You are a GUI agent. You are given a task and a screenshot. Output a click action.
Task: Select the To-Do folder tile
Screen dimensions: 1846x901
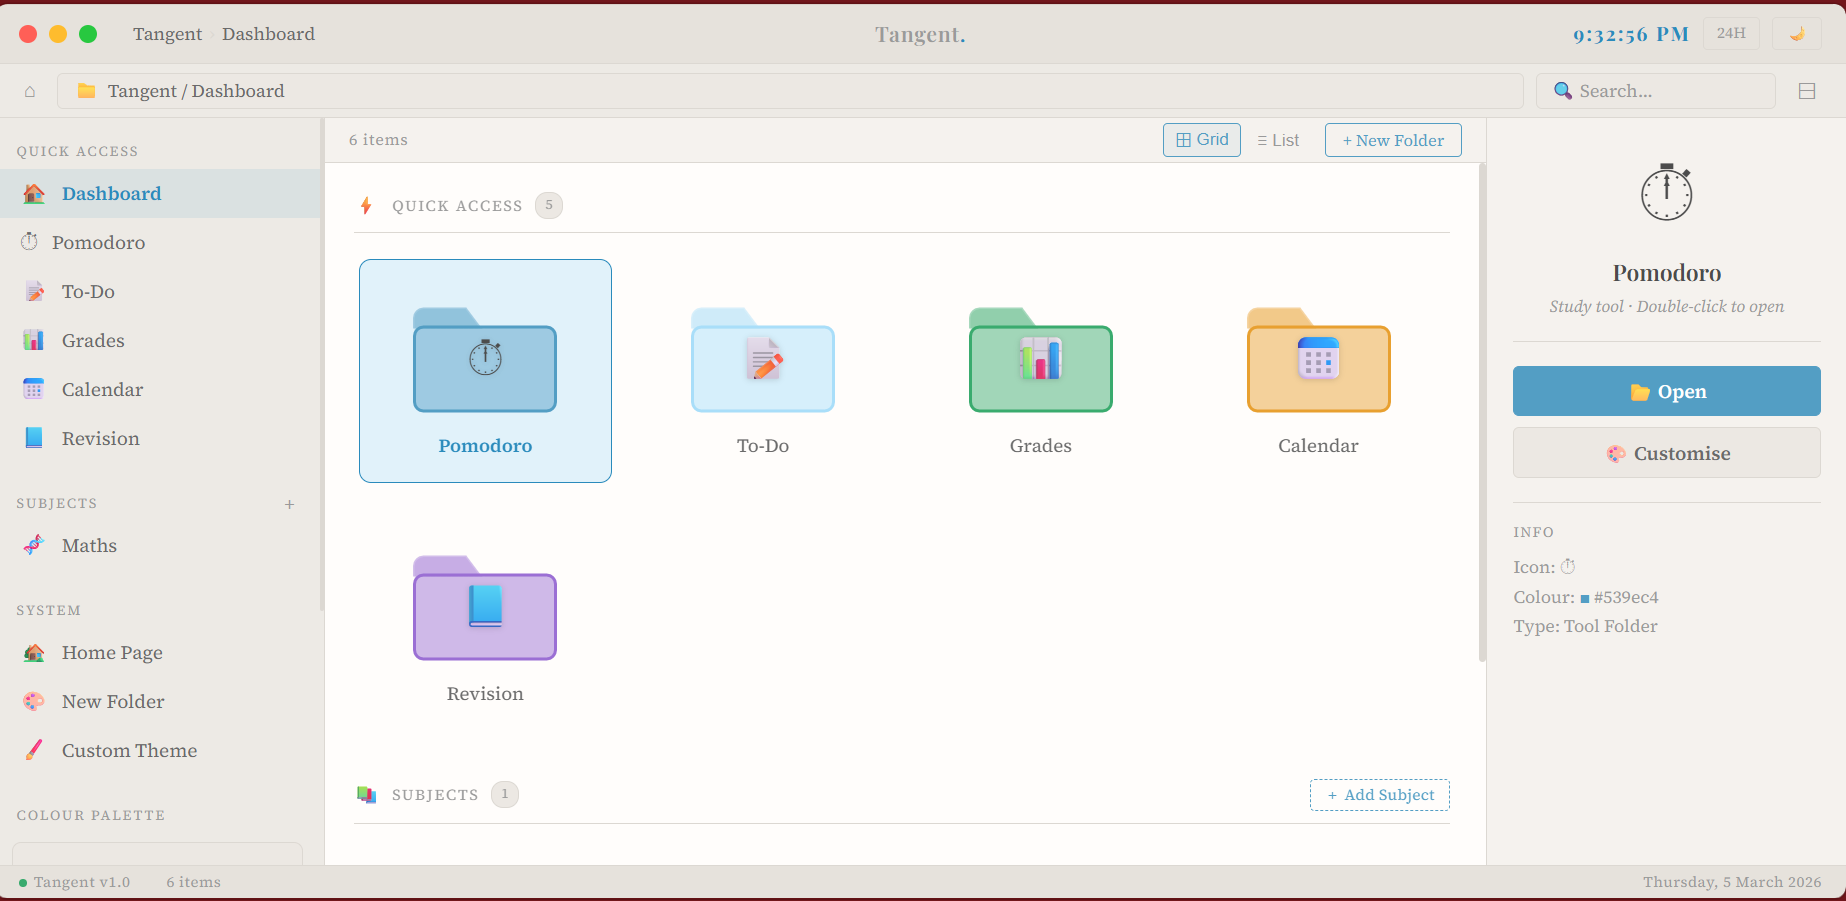(x=763, y=371)
